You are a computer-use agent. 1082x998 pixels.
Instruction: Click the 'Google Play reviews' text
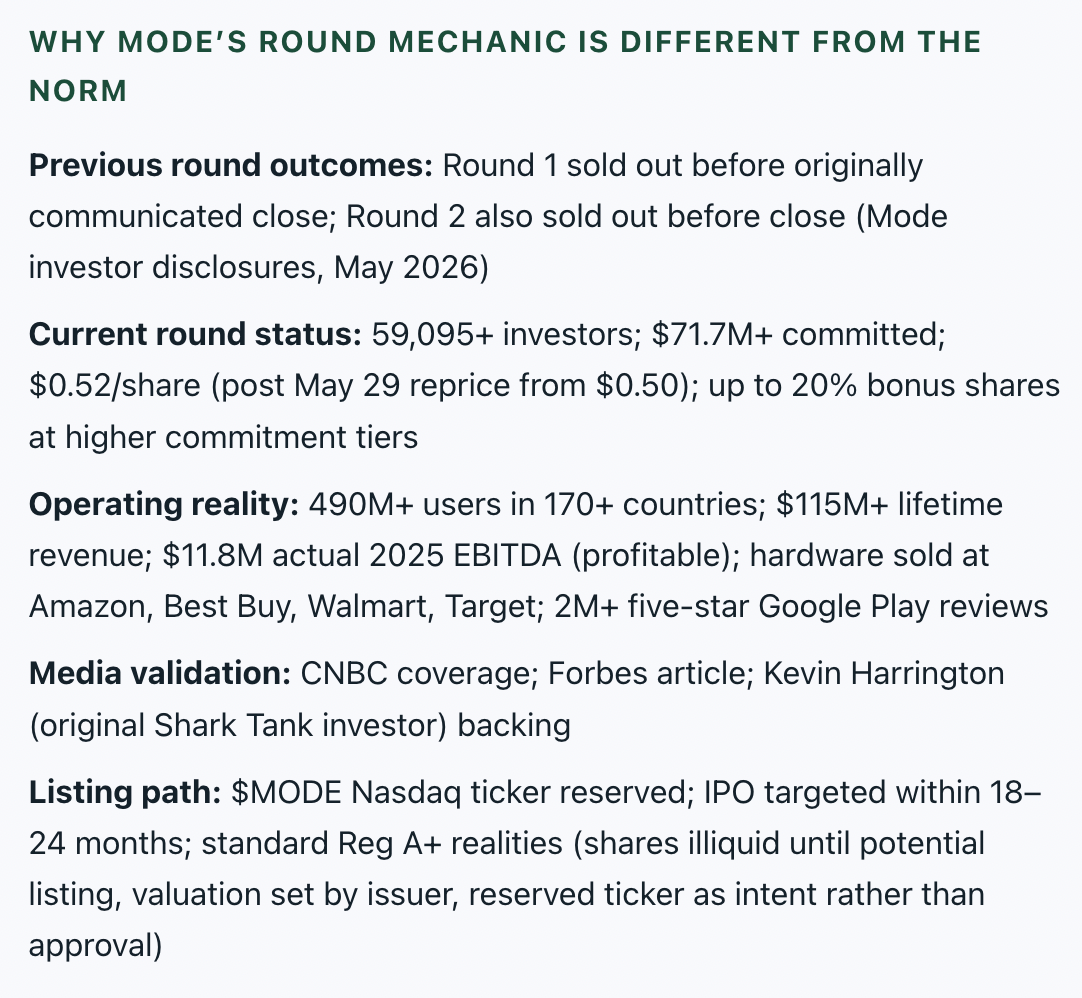[903, 607]
